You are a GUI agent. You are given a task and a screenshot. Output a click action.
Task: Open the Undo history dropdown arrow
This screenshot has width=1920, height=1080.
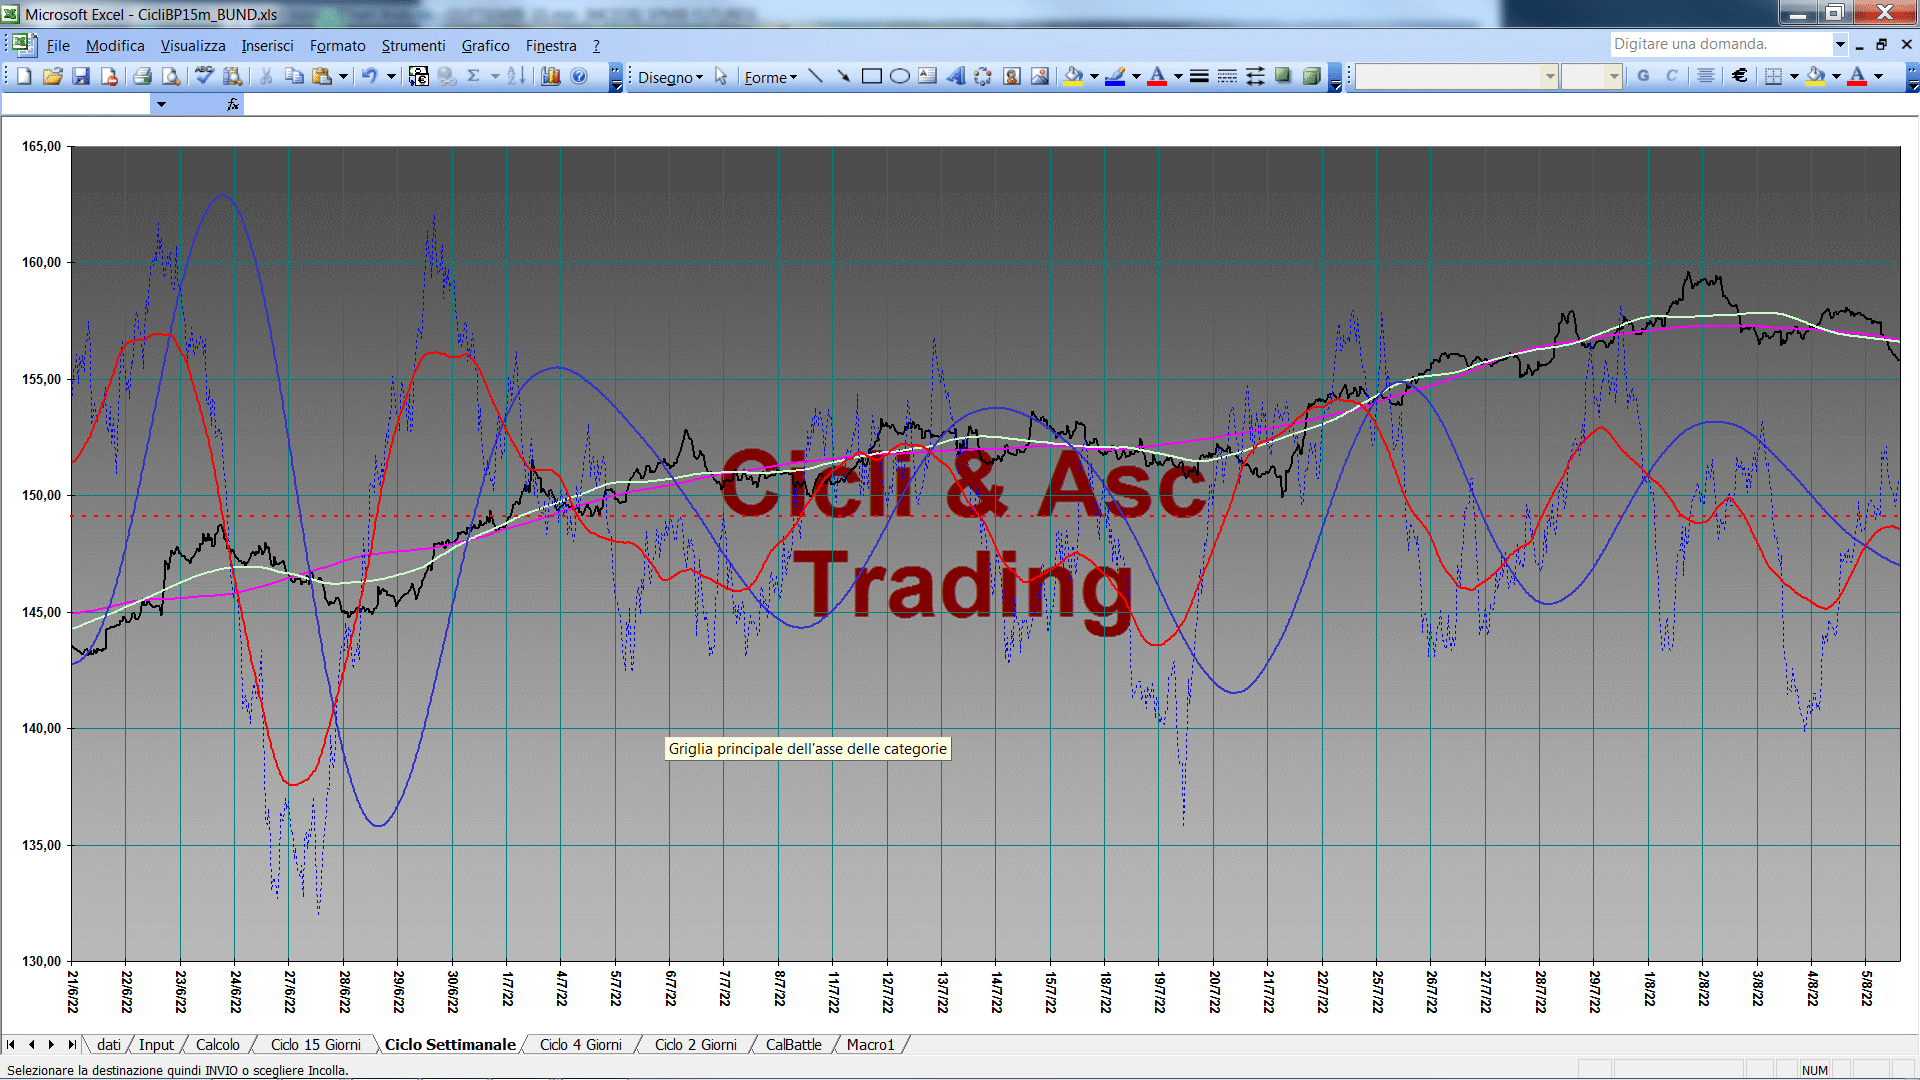click(391, 76)
